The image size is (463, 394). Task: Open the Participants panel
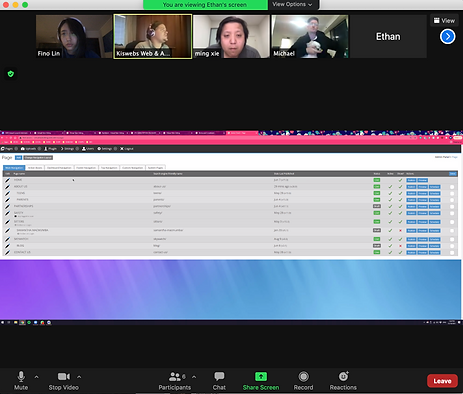tap(174, 380)
